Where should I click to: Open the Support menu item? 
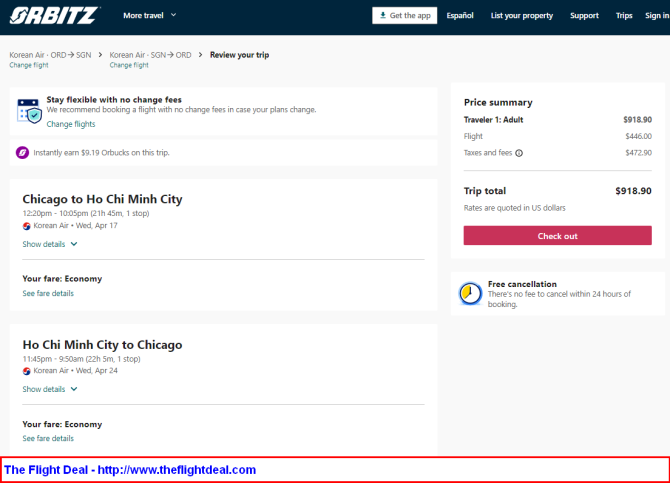pyautogui.click(x=584, y=16)
